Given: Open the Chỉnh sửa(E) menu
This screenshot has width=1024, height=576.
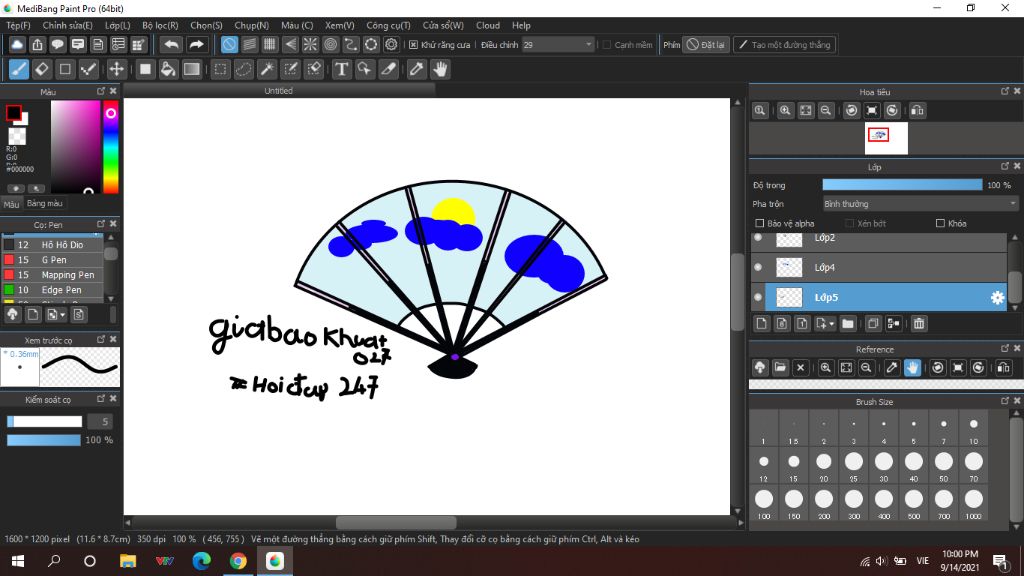Looking at the screenshot, I should (x=67, y=25).
